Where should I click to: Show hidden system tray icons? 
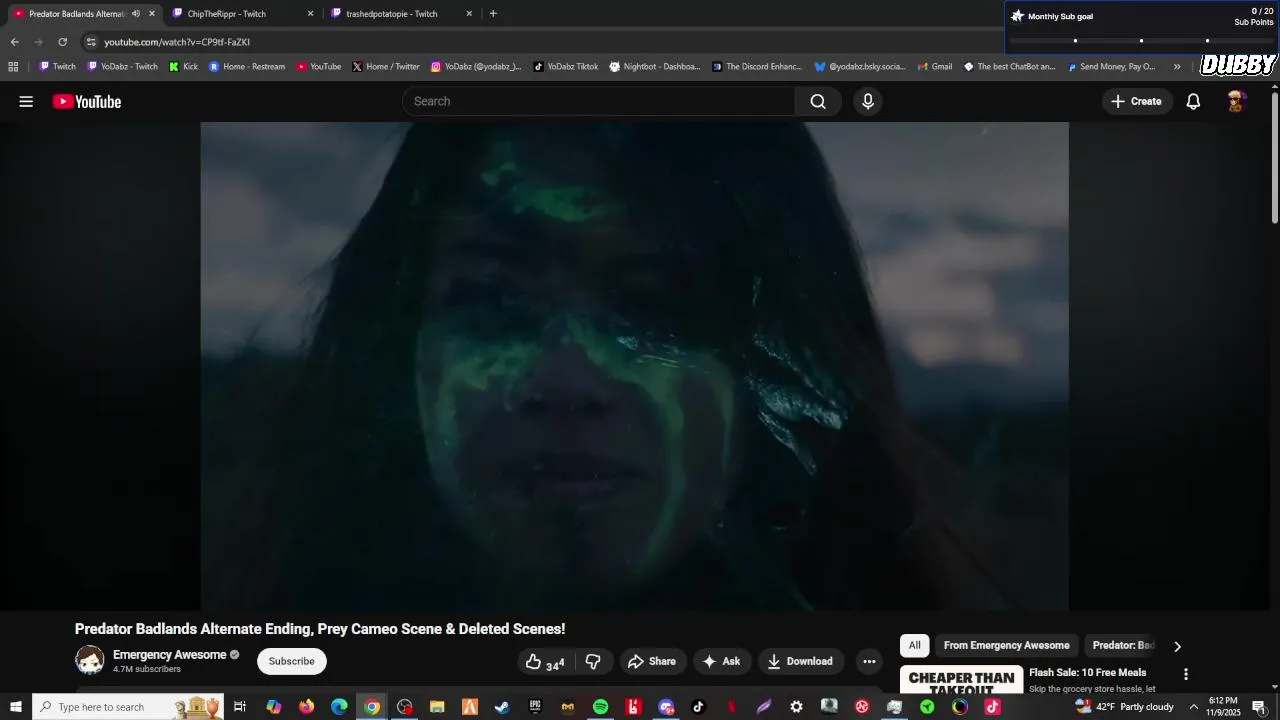point(1193,707)
